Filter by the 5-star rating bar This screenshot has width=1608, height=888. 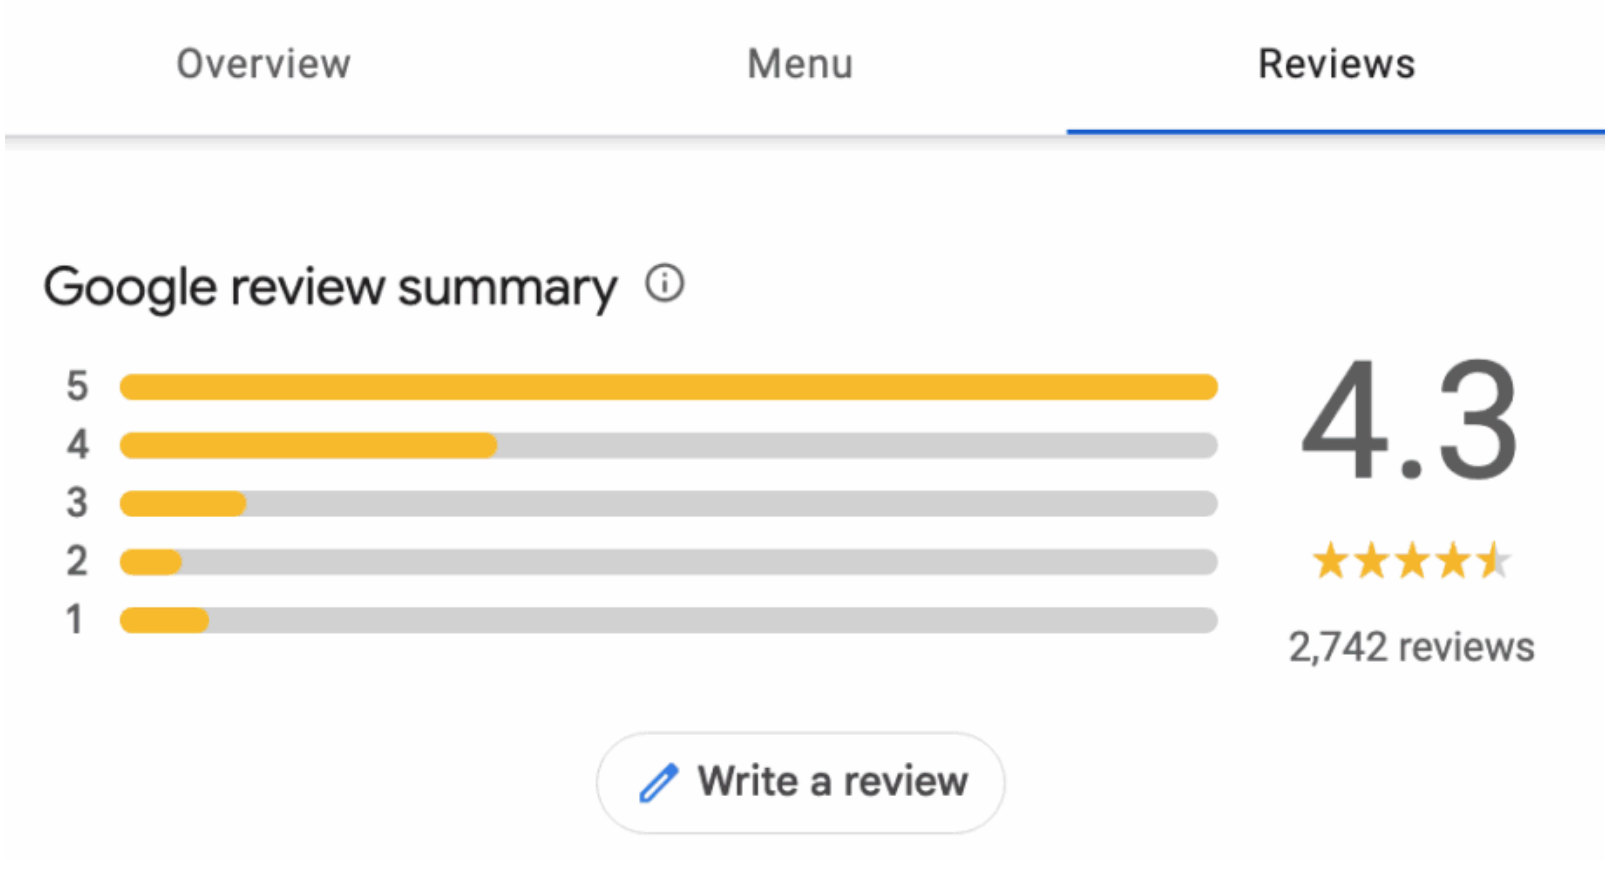pos(668,387)
